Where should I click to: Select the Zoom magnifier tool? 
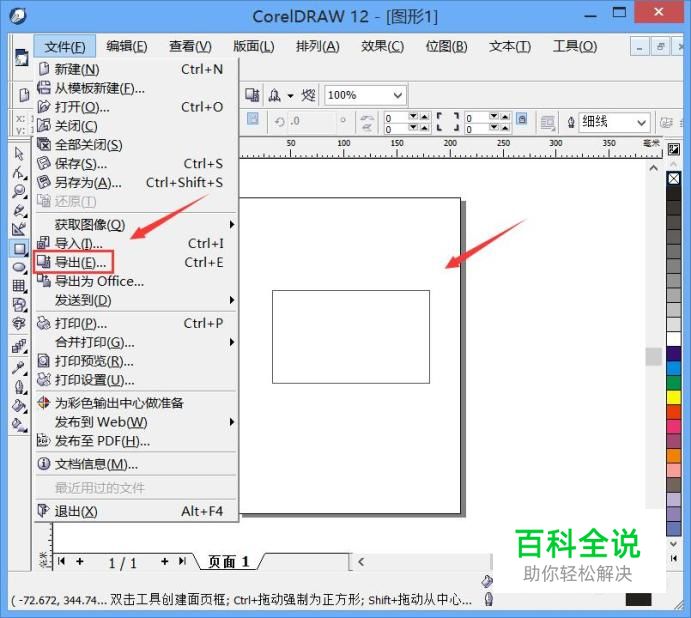point(19,192)
